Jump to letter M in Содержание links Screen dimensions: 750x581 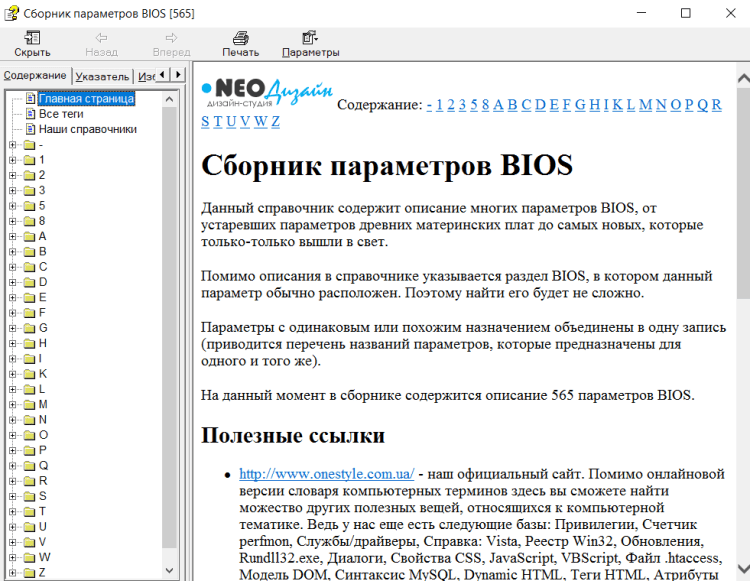click(x=646, y=104)
